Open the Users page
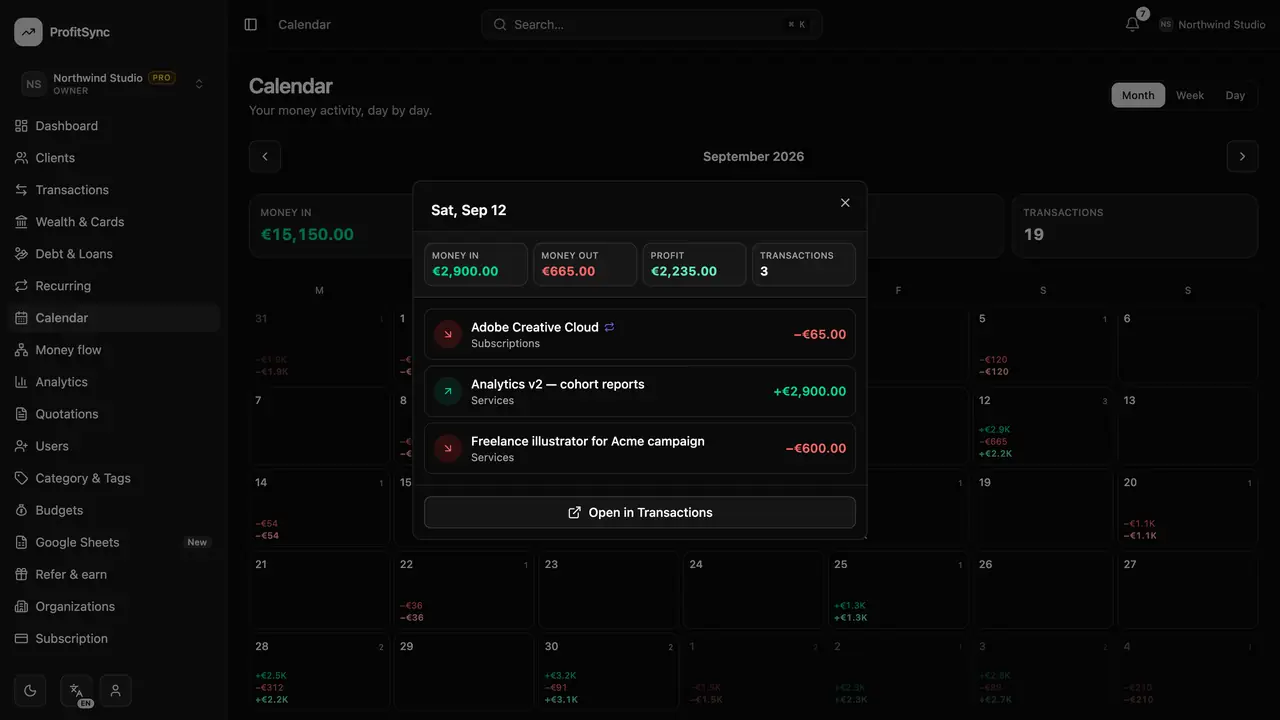The height and width of the screenshot is (720, 1280). pos(113,446)
